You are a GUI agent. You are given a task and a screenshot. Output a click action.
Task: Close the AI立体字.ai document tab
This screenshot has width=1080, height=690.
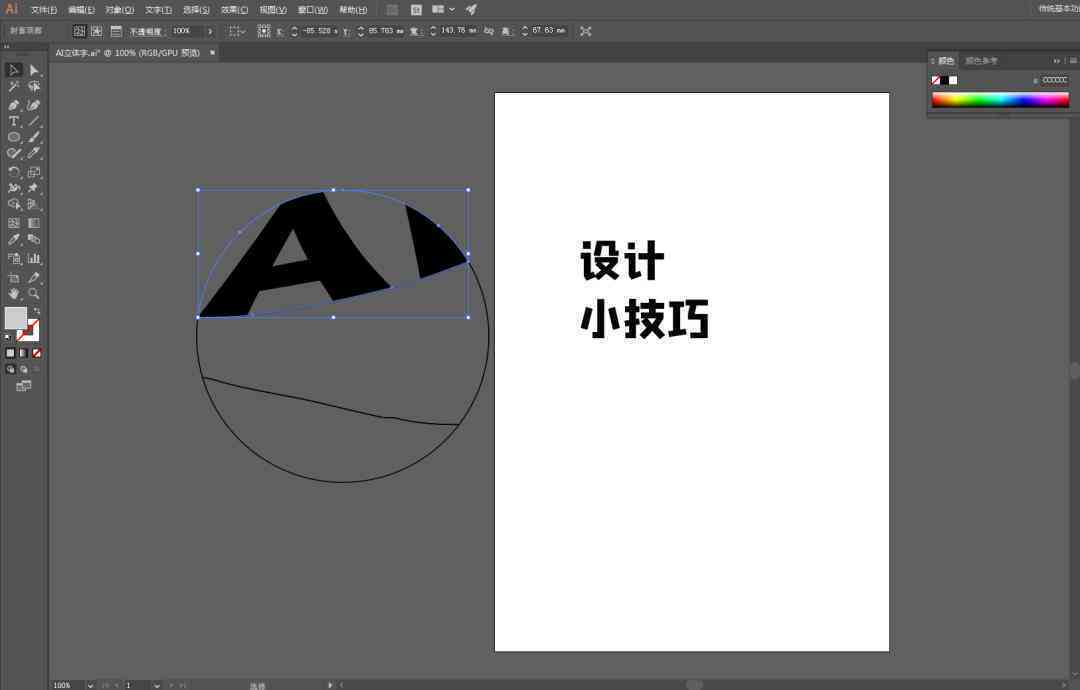pyautogui.click(x=212, y=52)
